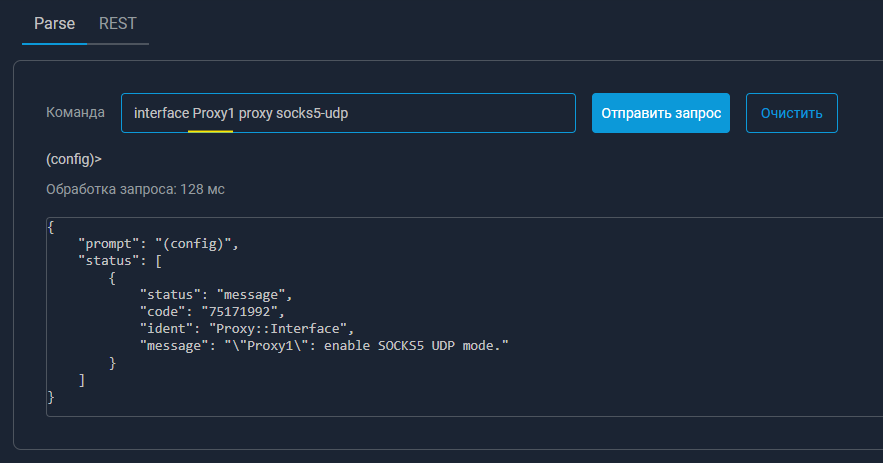
Task: Click the closing square bracket in the JSON output
Action: pos(82,380)
